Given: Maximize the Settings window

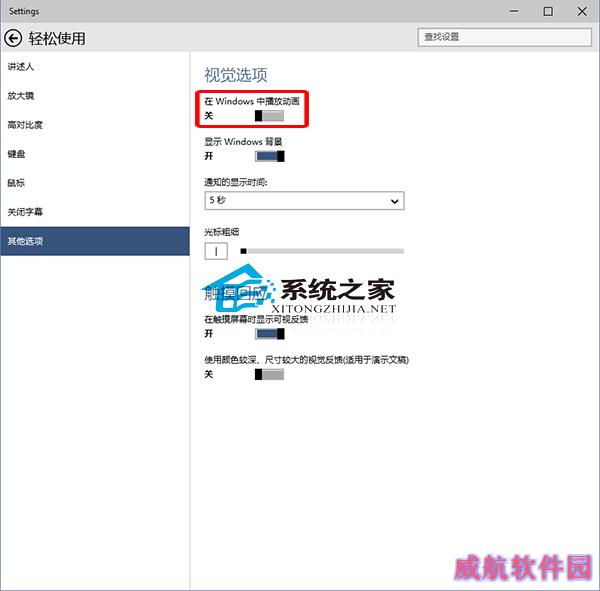Looking at the screenshot, I should (548, 11).
